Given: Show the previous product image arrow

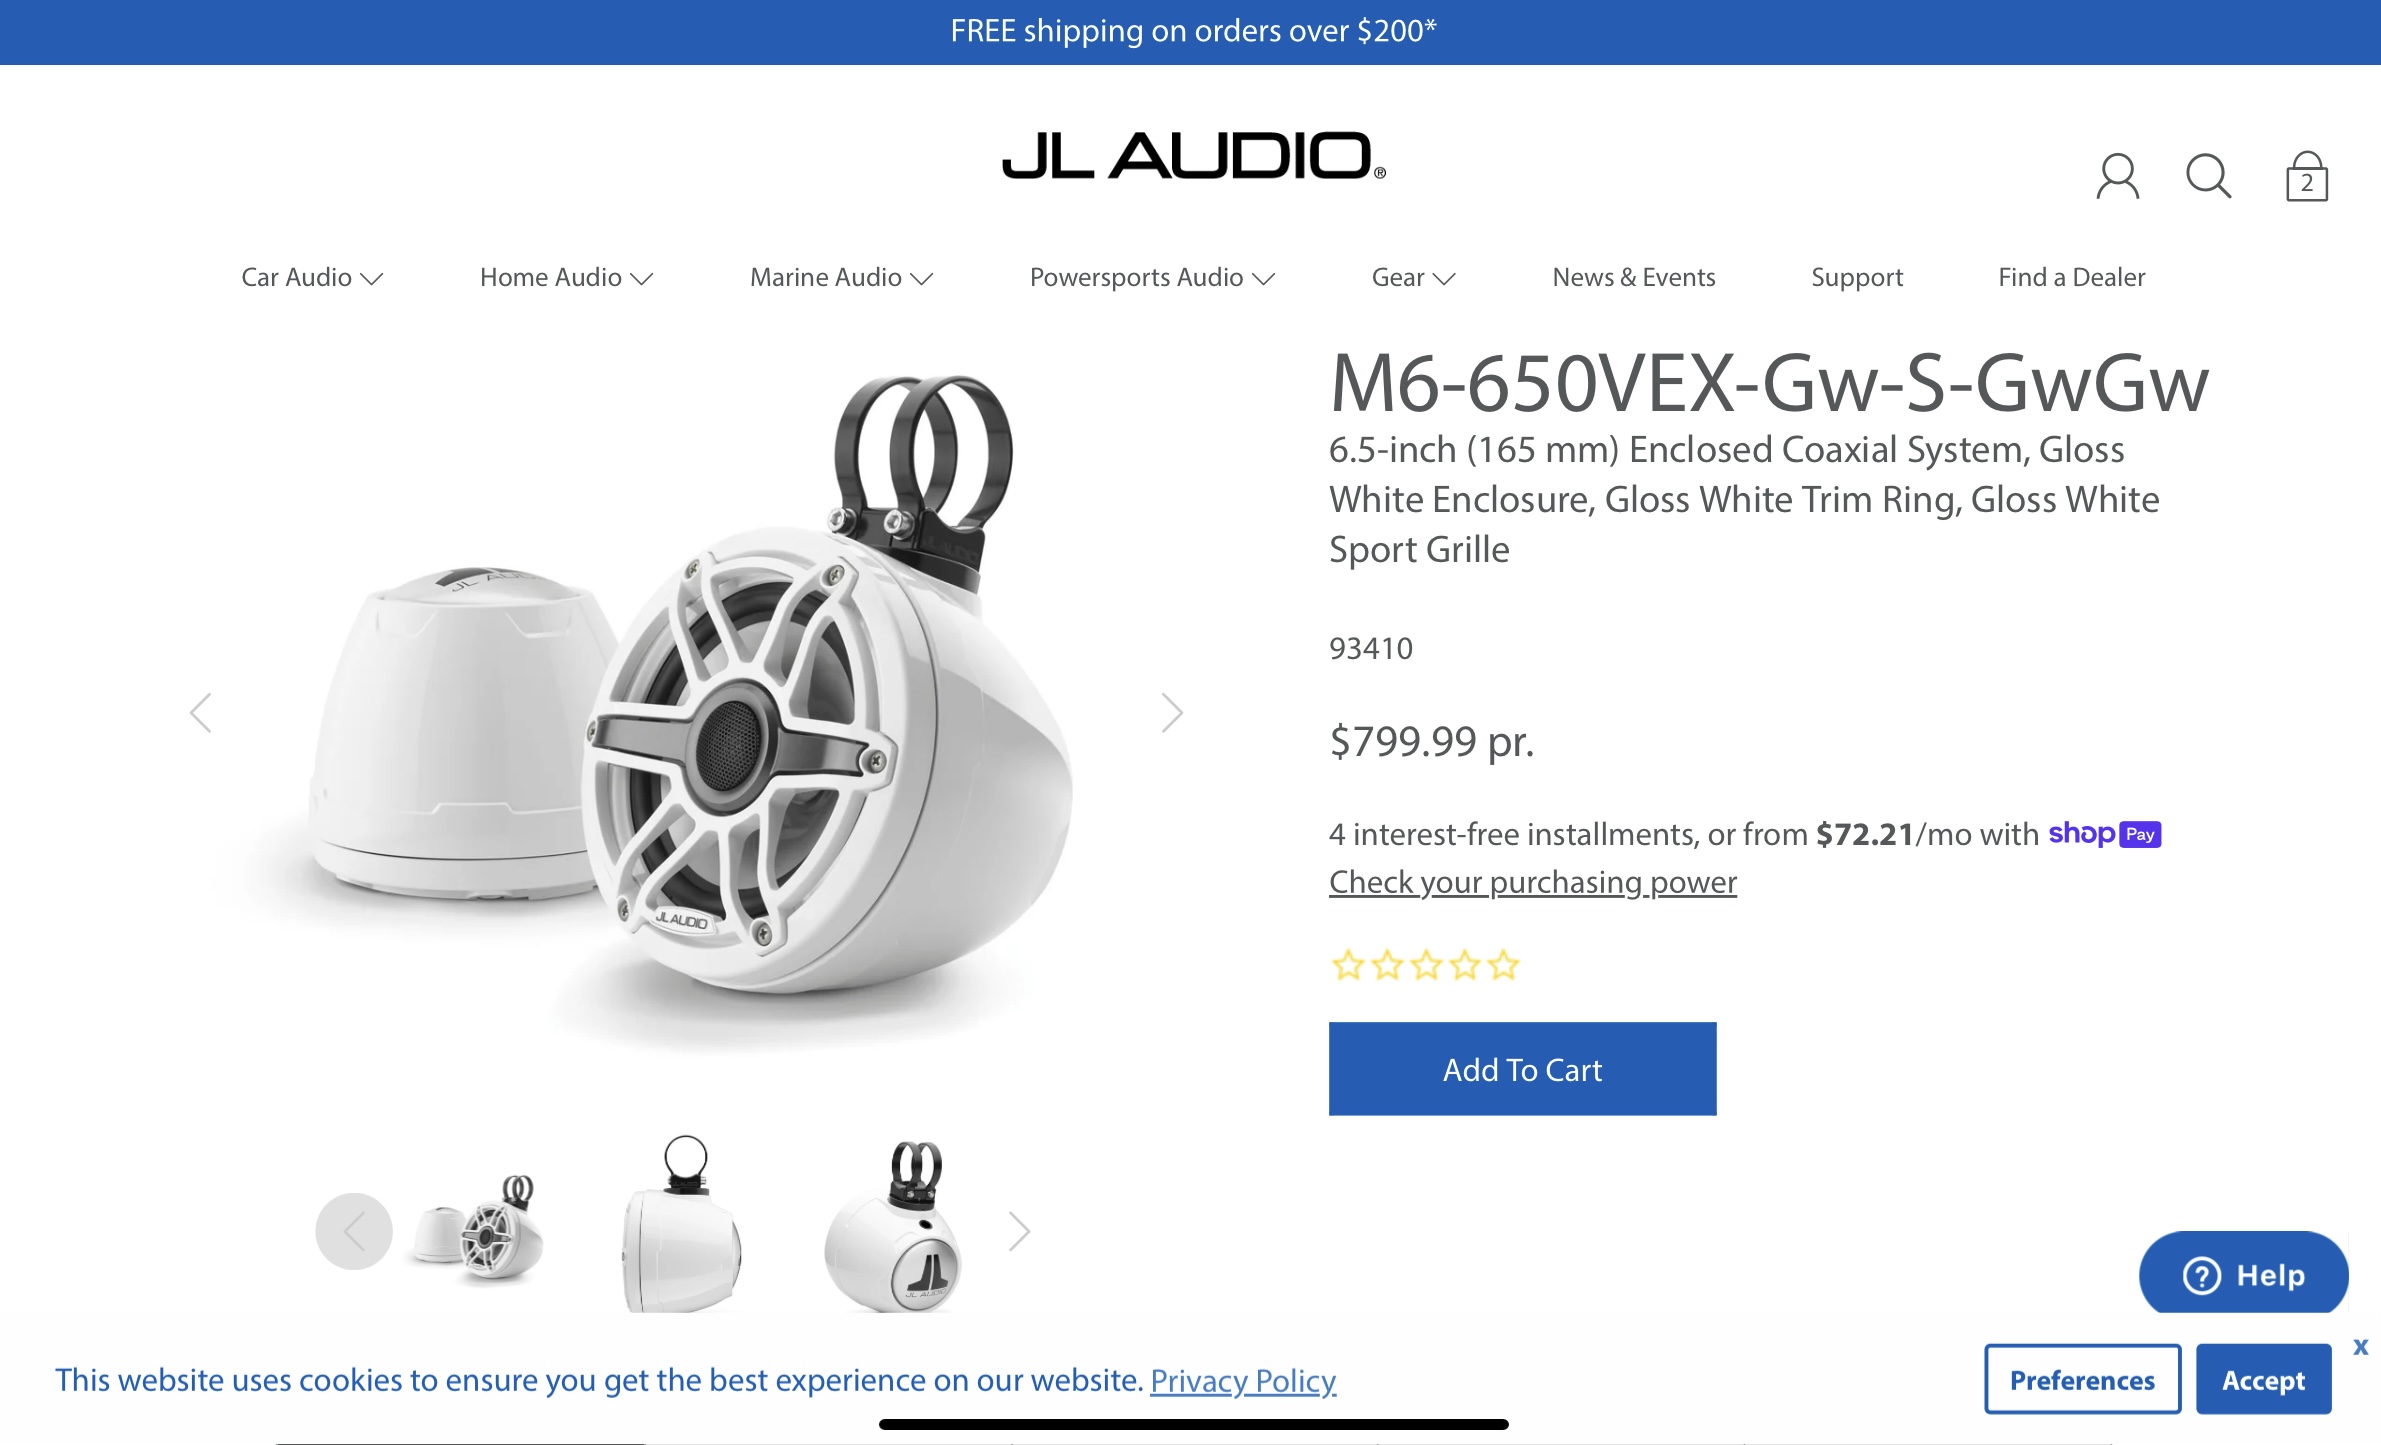Looking at the screenshot, I should [201, 713].
